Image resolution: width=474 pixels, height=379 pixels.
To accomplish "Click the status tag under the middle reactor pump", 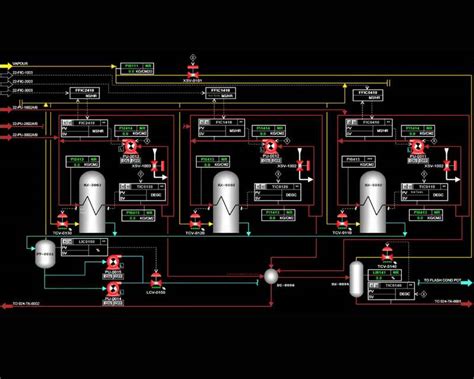I will click(x=270, y=160).
